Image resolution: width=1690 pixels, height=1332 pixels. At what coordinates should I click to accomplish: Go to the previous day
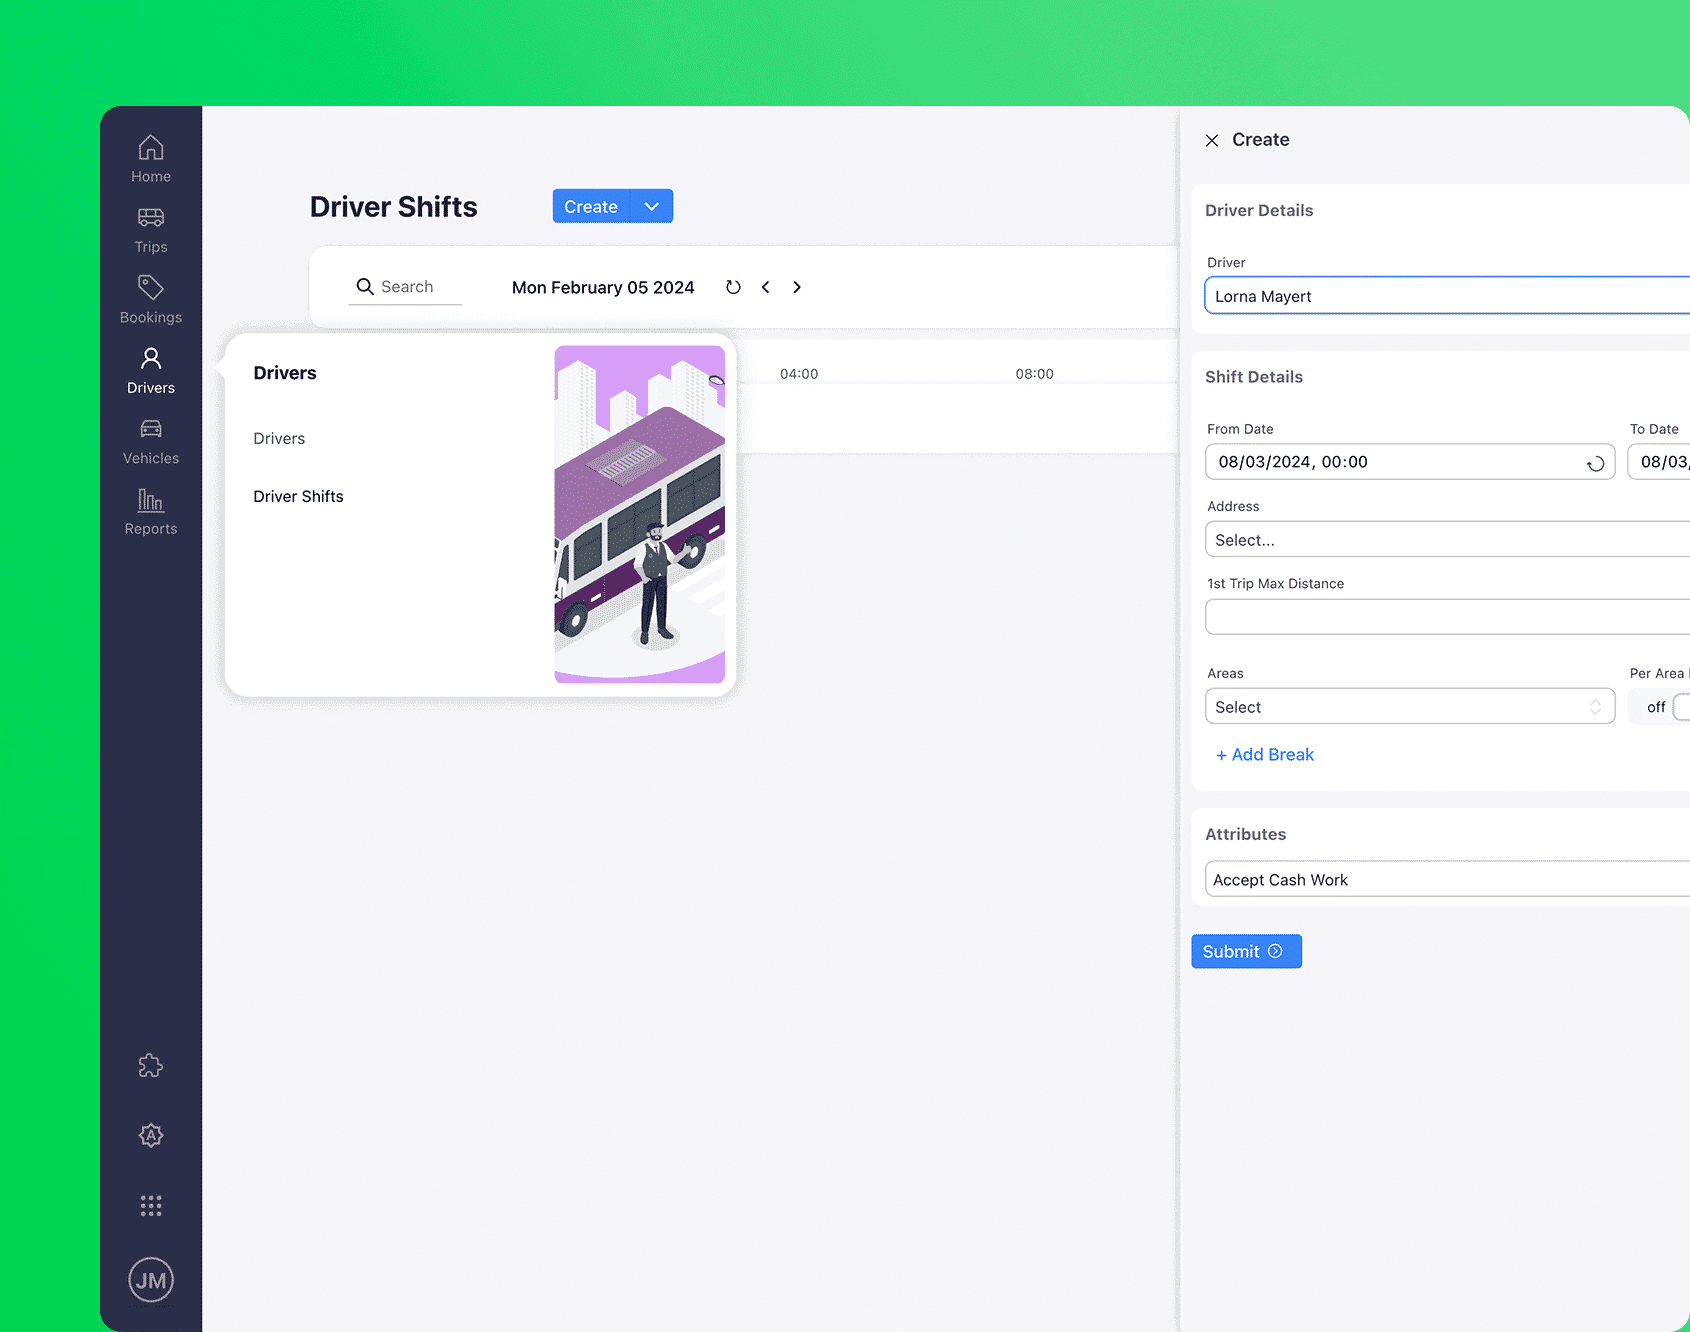coord(766,287)
